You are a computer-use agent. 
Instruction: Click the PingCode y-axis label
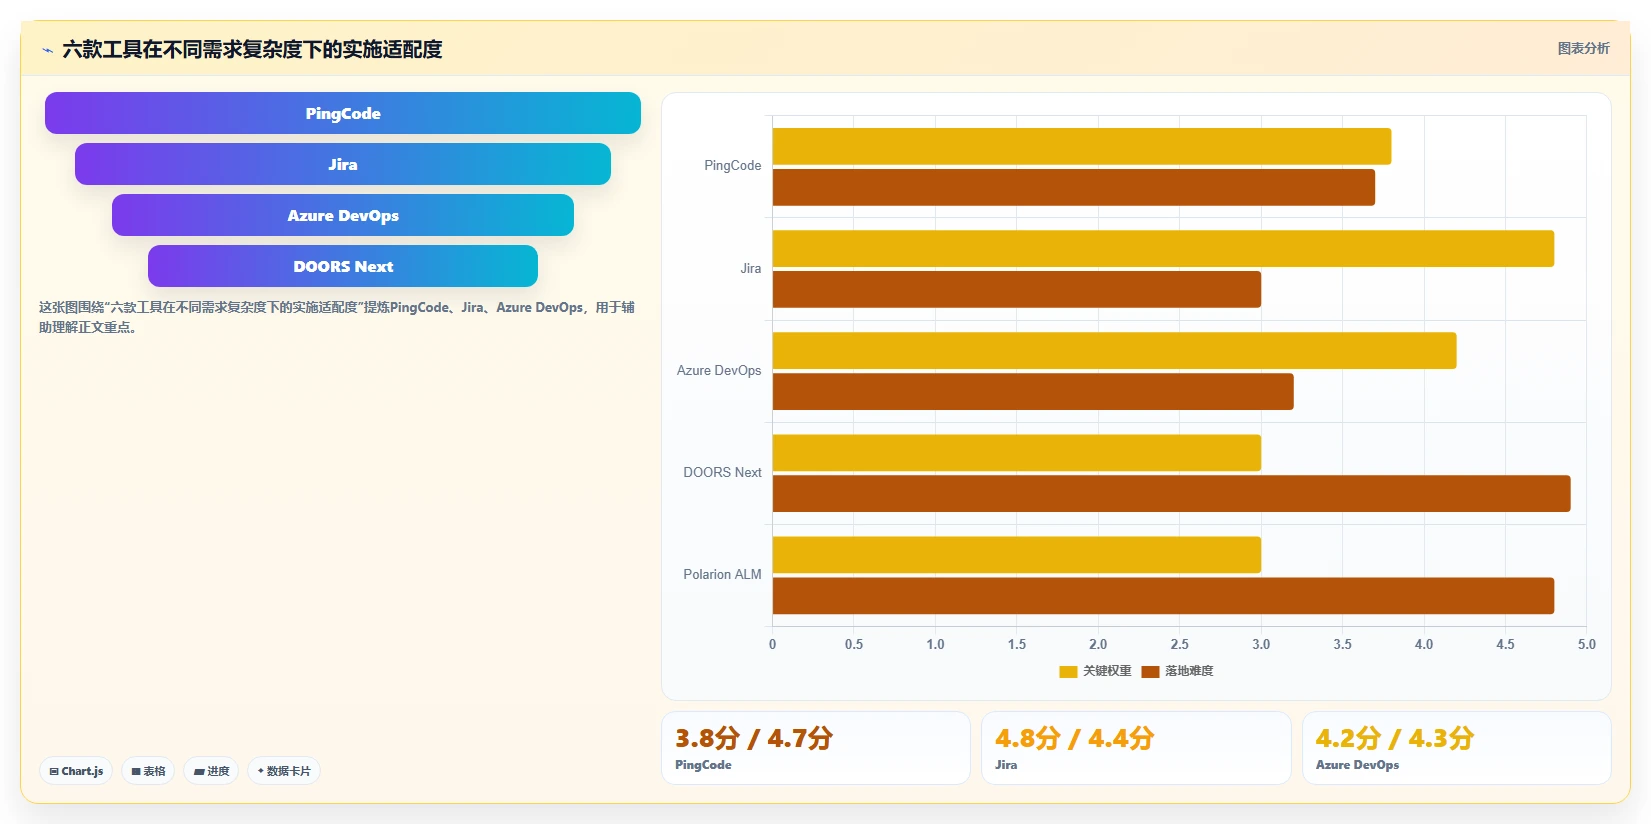pyautogui.click(x=733, y=166)
